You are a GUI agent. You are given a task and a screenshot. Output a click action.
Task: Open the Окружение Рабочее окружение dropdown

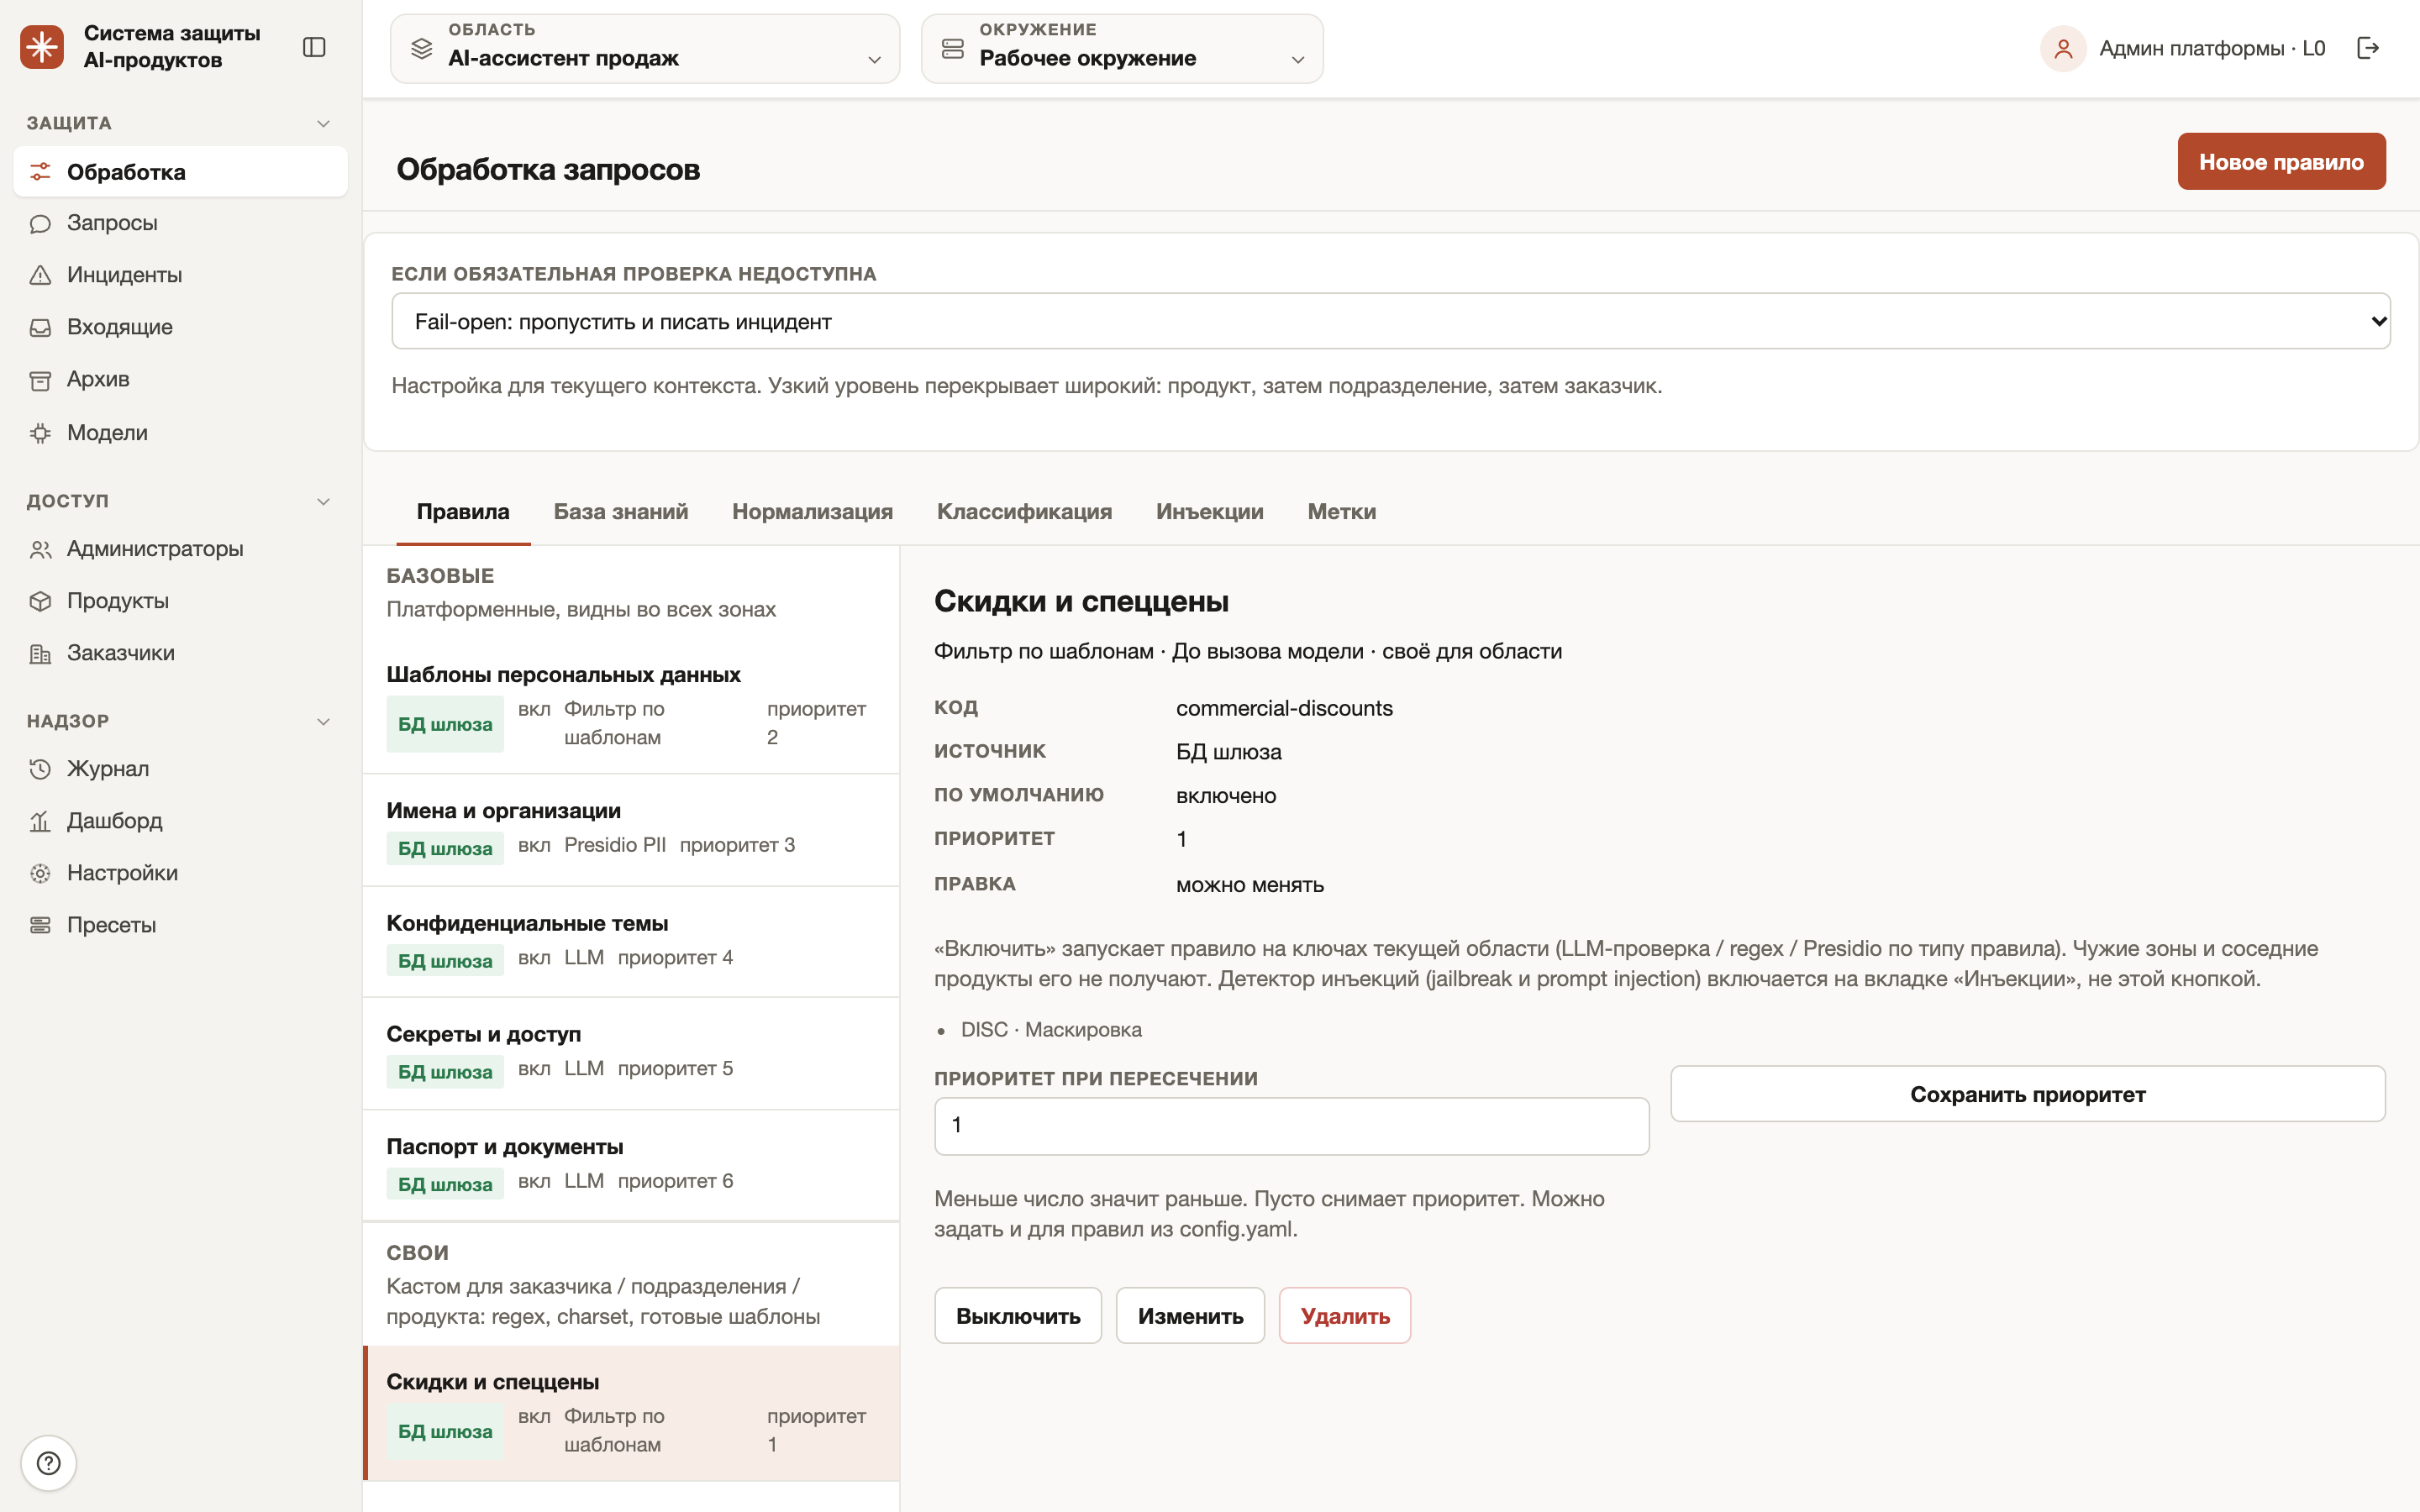coord(1122,48)
